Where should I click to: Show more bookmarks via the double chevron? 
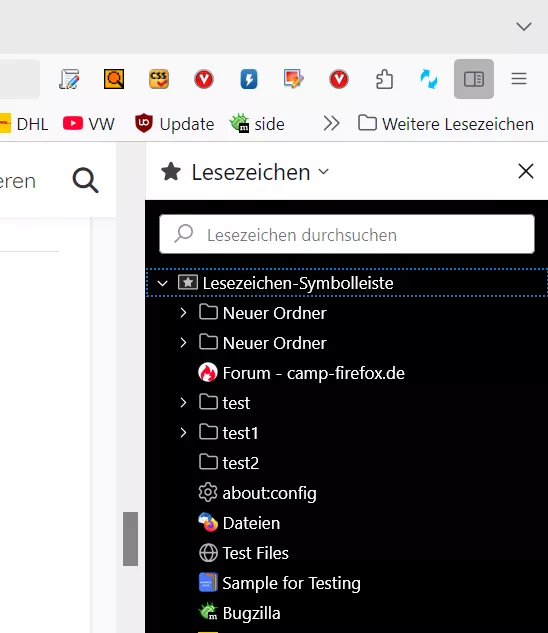click(x=331, y=124)
